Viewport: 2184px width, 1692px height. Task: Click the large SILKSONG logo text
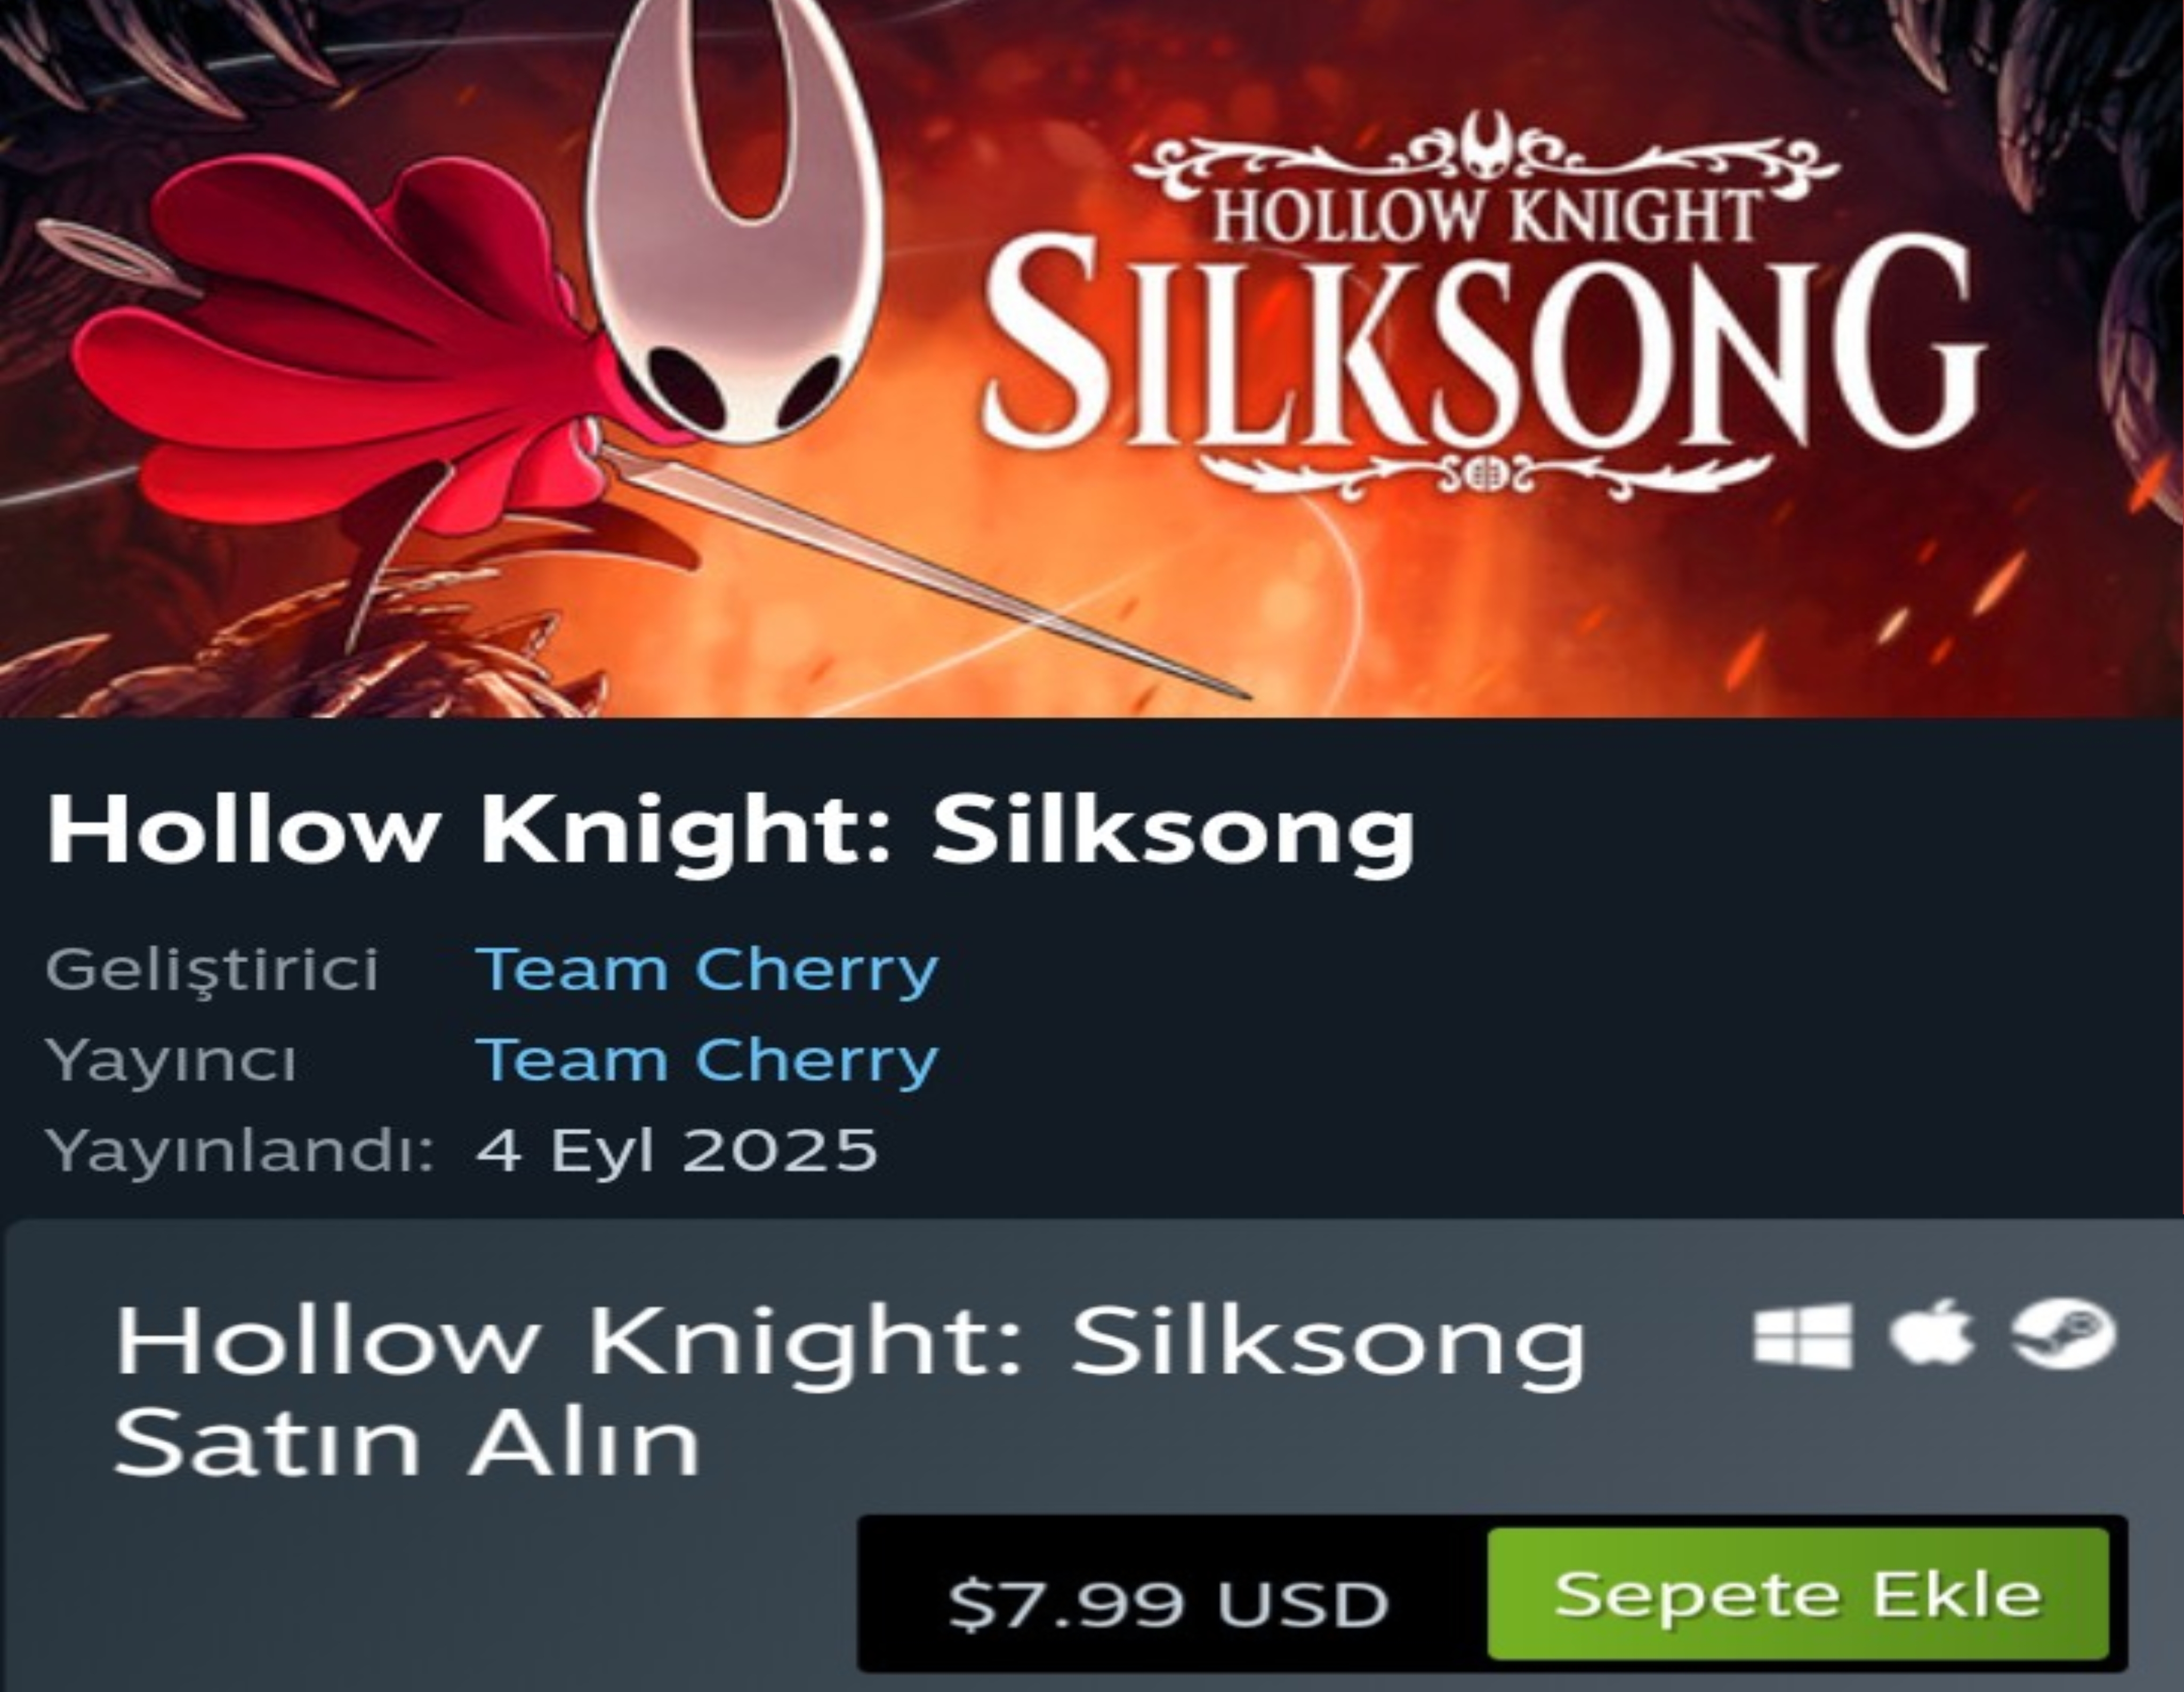[1483, 343]
